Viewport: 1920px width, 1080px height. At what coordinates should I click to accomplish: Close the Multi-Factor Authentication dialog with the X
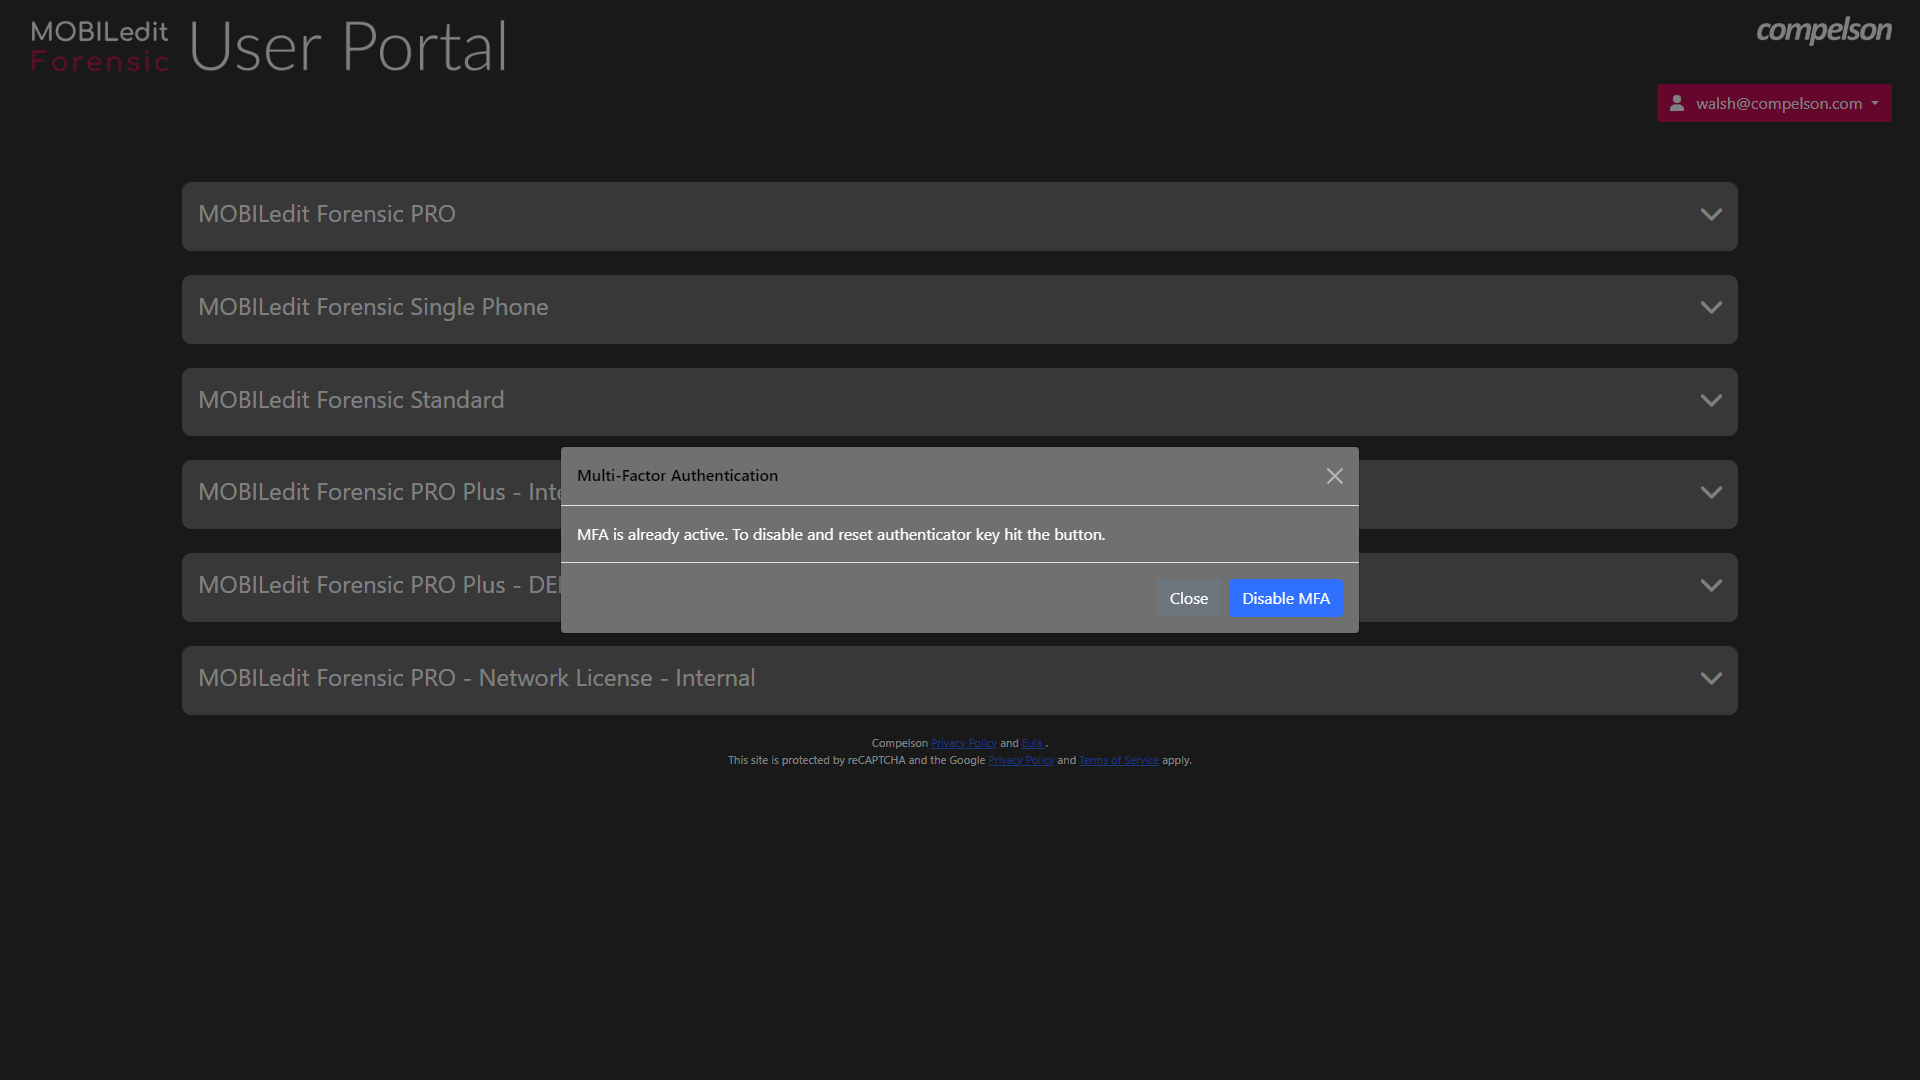[1334, 476]
